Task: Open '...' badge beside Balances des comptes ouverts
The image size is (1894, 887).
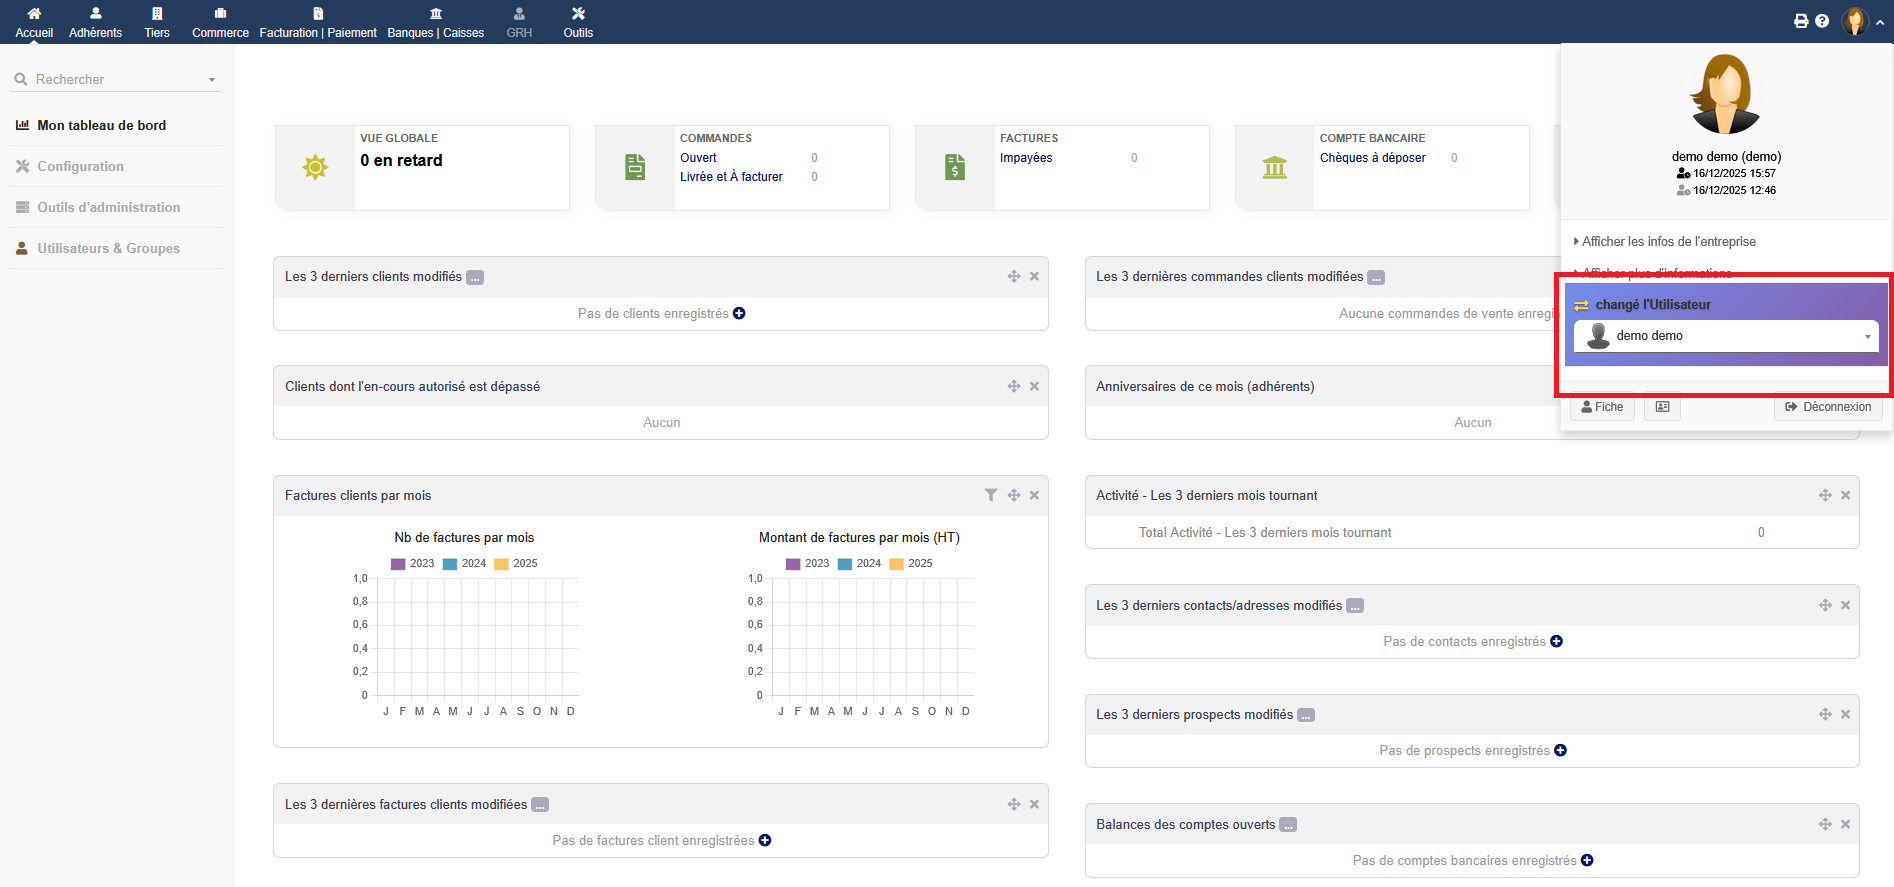Action: tap(1288, 825)
